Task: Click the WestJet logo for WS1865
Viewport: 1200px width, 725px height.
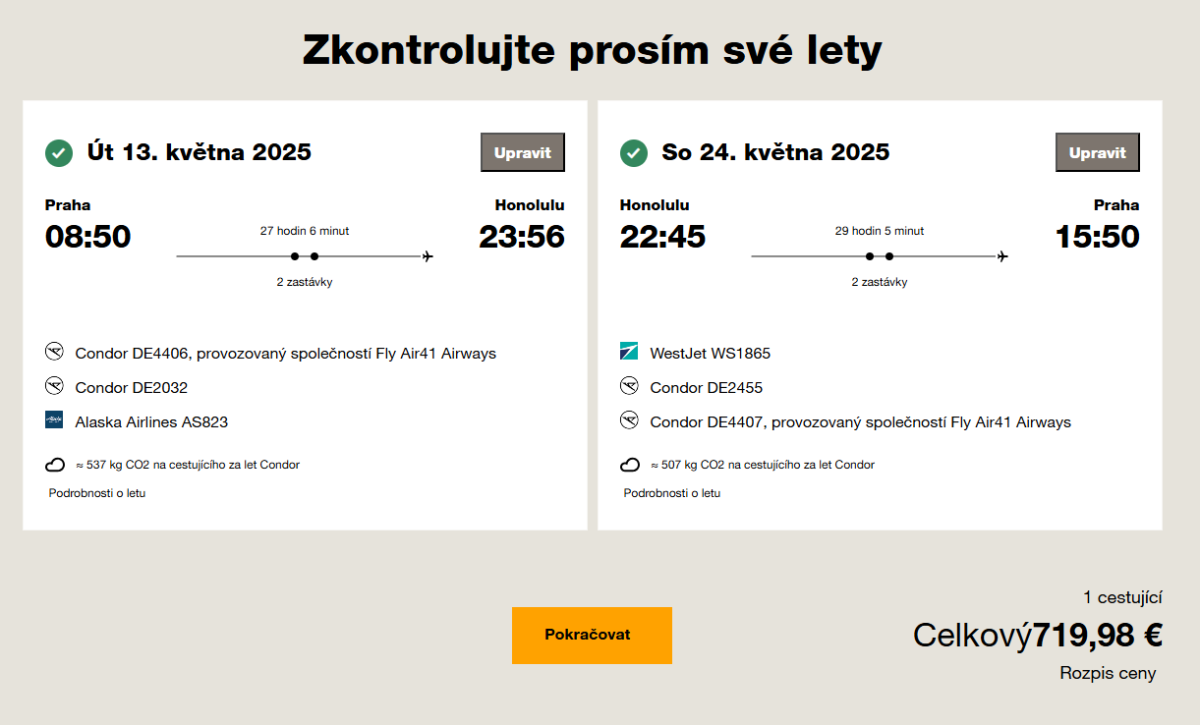Action: point(629,352)
